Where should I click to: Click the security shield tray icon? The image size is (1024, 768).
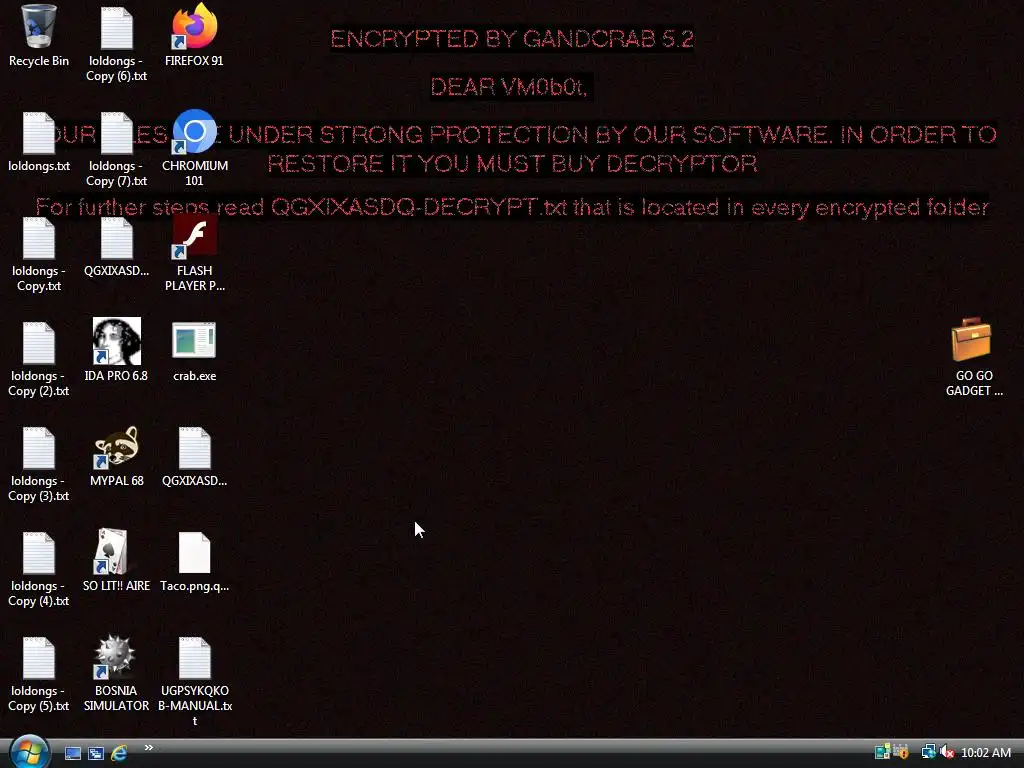pos(901,752)
